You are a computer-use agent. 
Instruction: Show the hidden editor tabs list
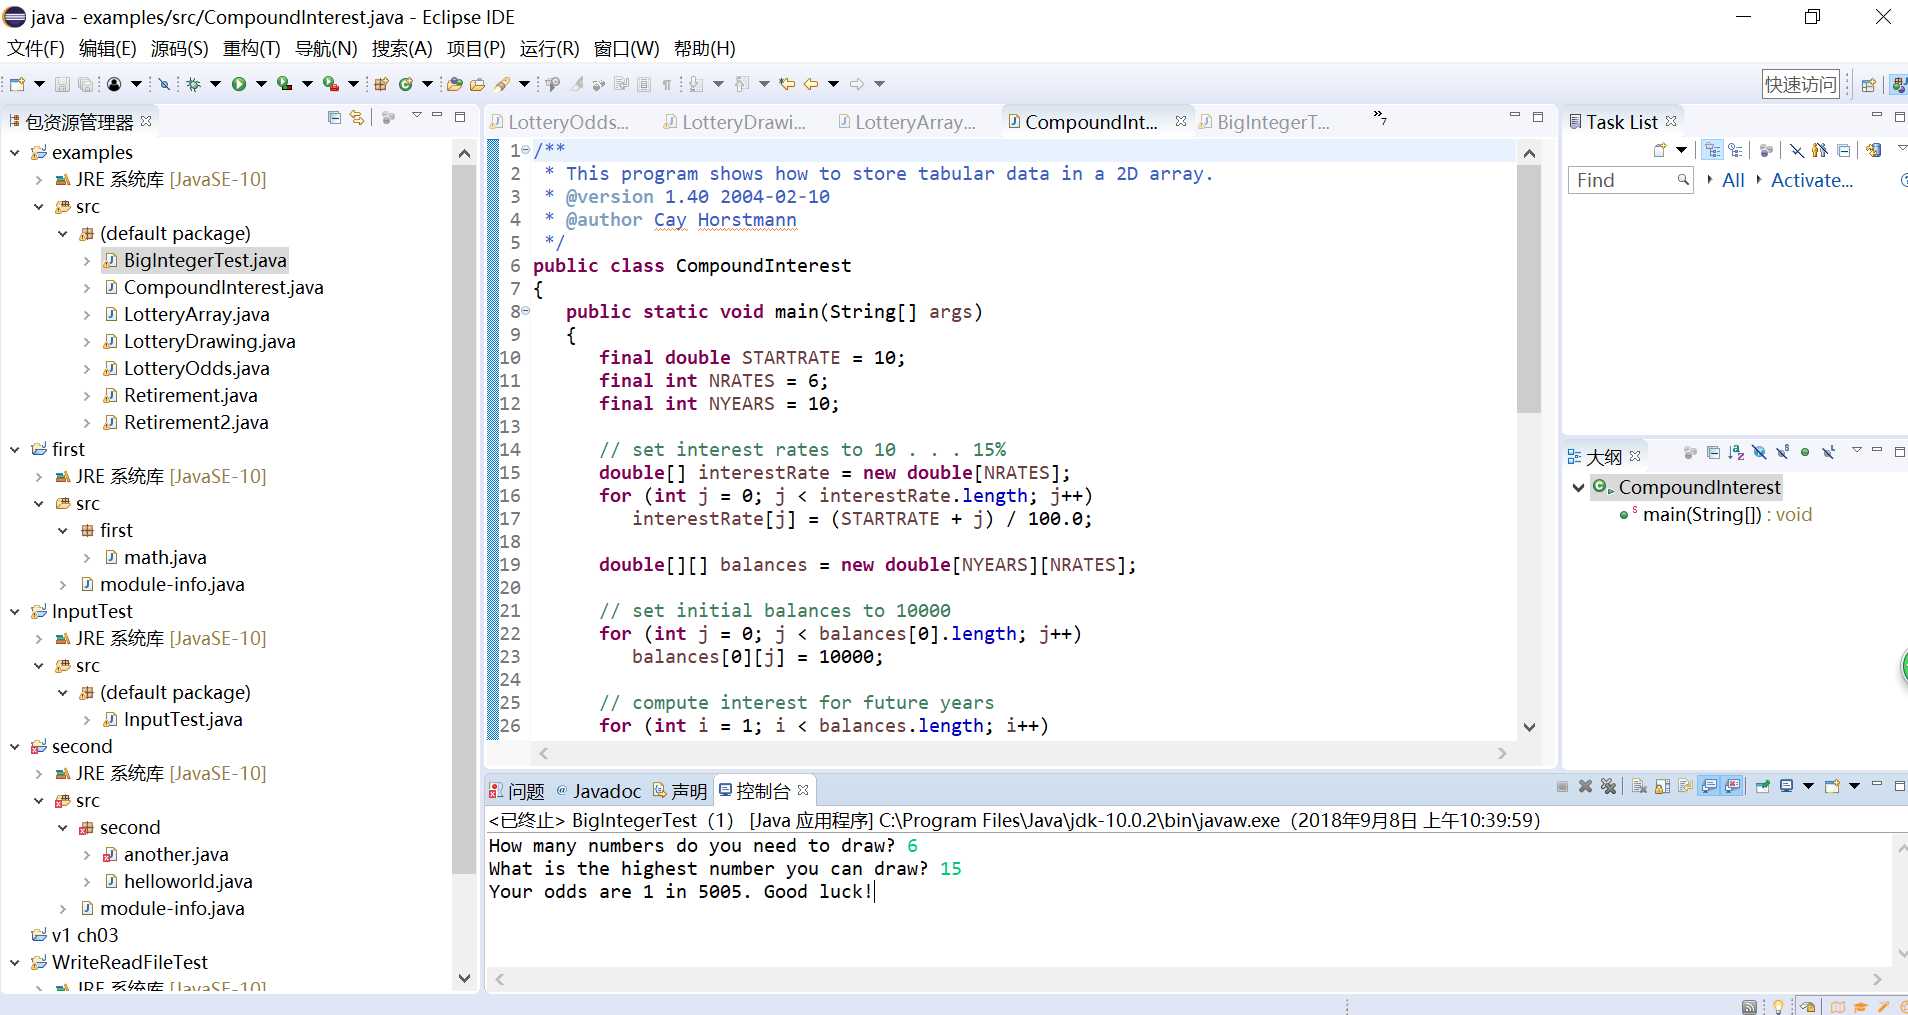(1380, 118)
